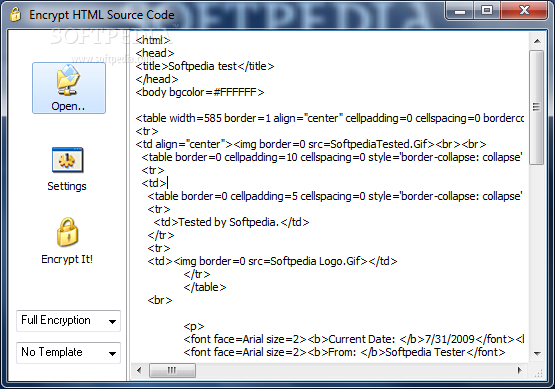The image size is (555, 389).
Task: Minimize the Encrypt HTML Source Code window
Action: (460, 12)
